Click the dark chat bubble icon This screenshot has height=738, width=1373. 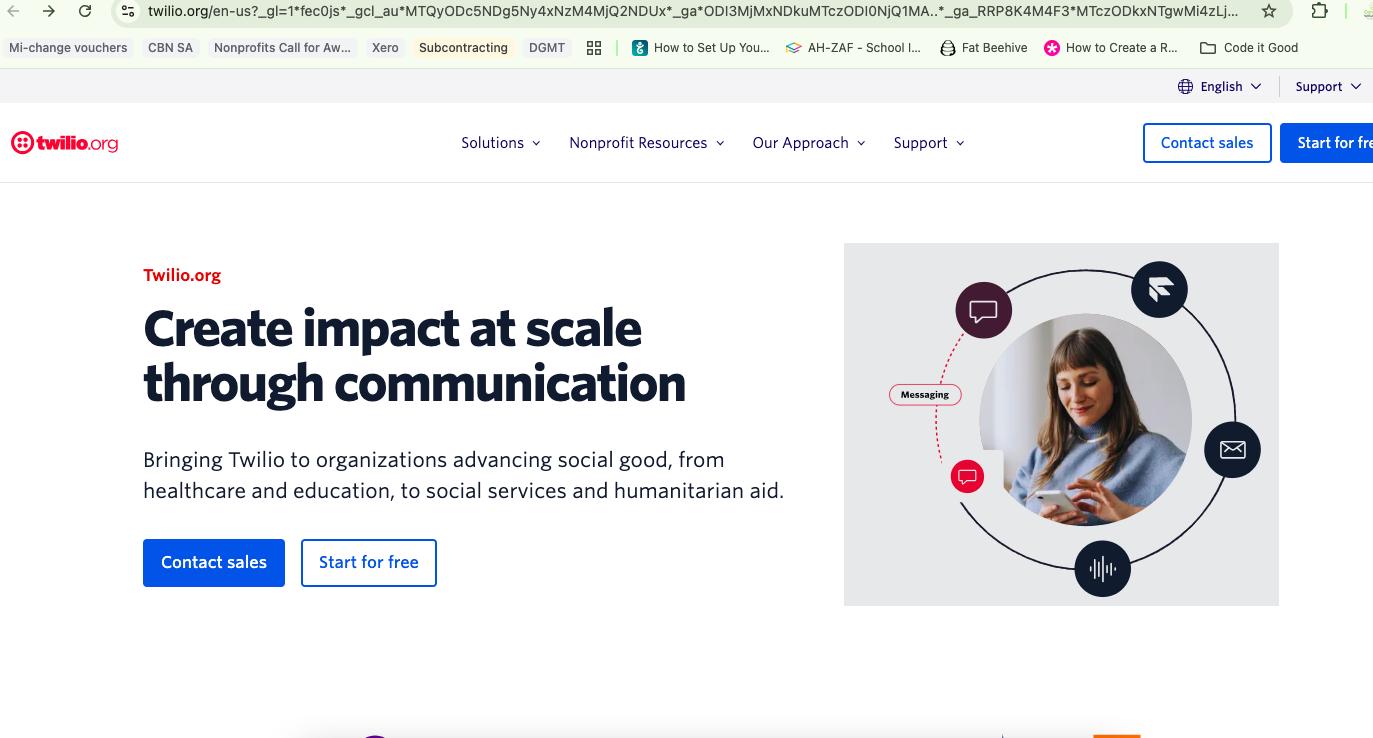click(983, 311)
